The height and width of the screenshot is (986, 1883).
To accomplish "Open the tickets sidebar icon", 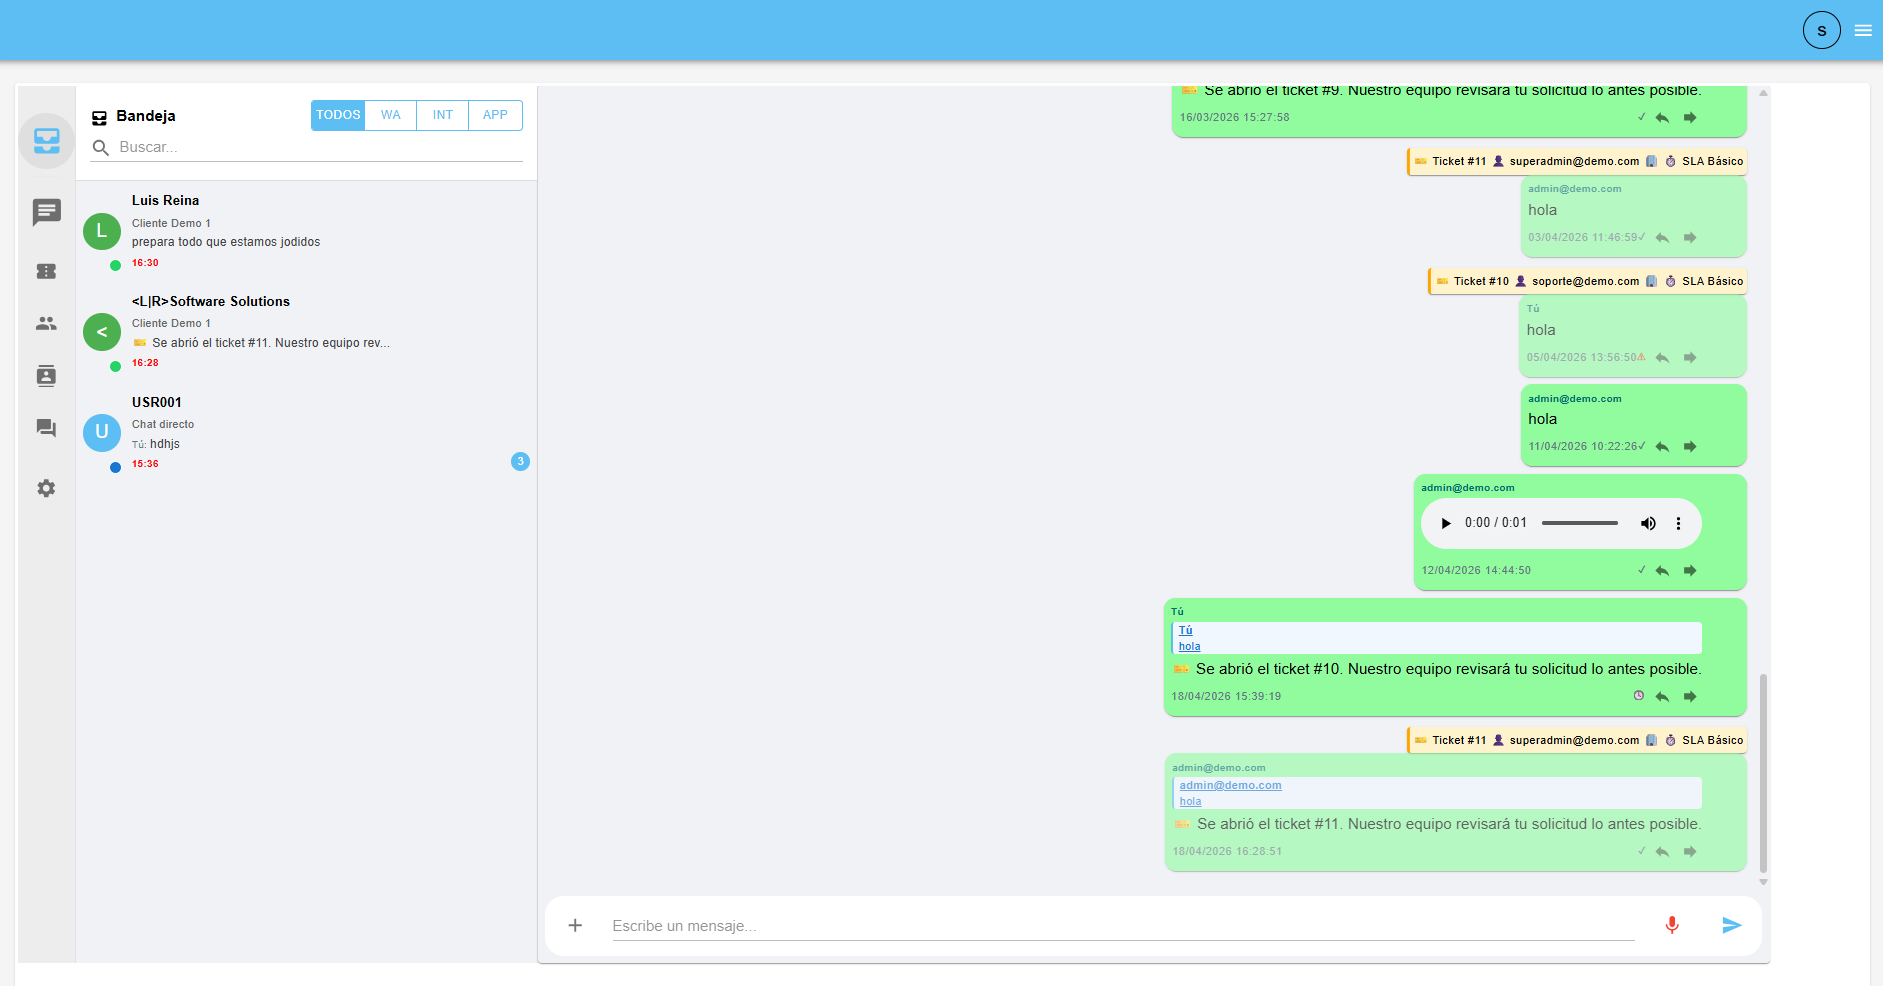I will coord(47,271).
